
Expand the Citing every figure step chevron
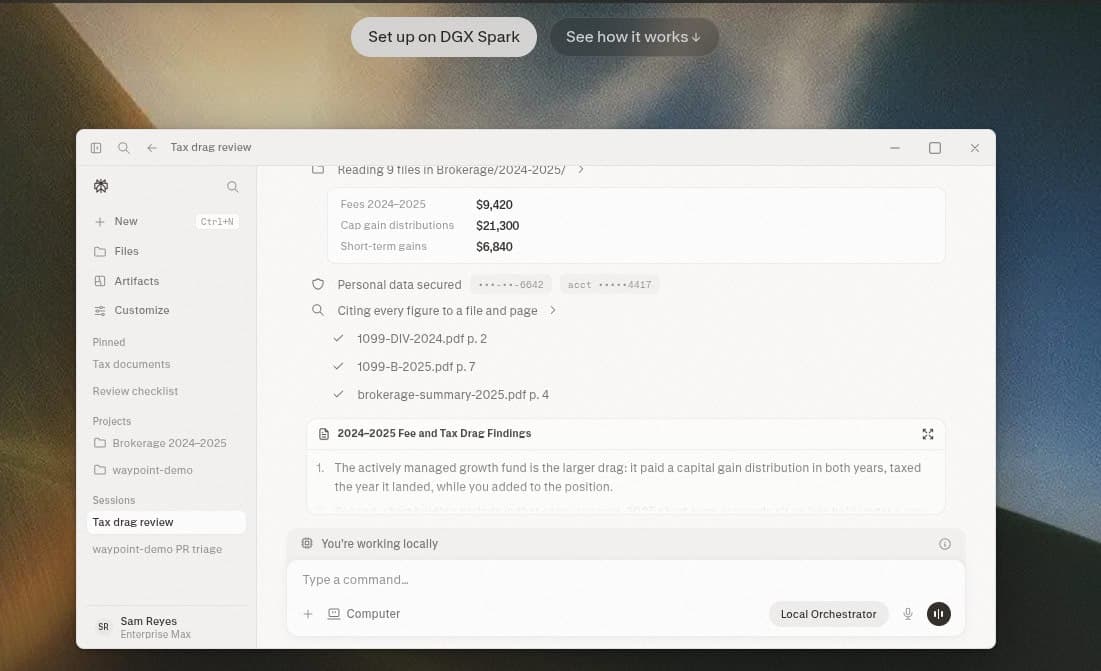553,310
